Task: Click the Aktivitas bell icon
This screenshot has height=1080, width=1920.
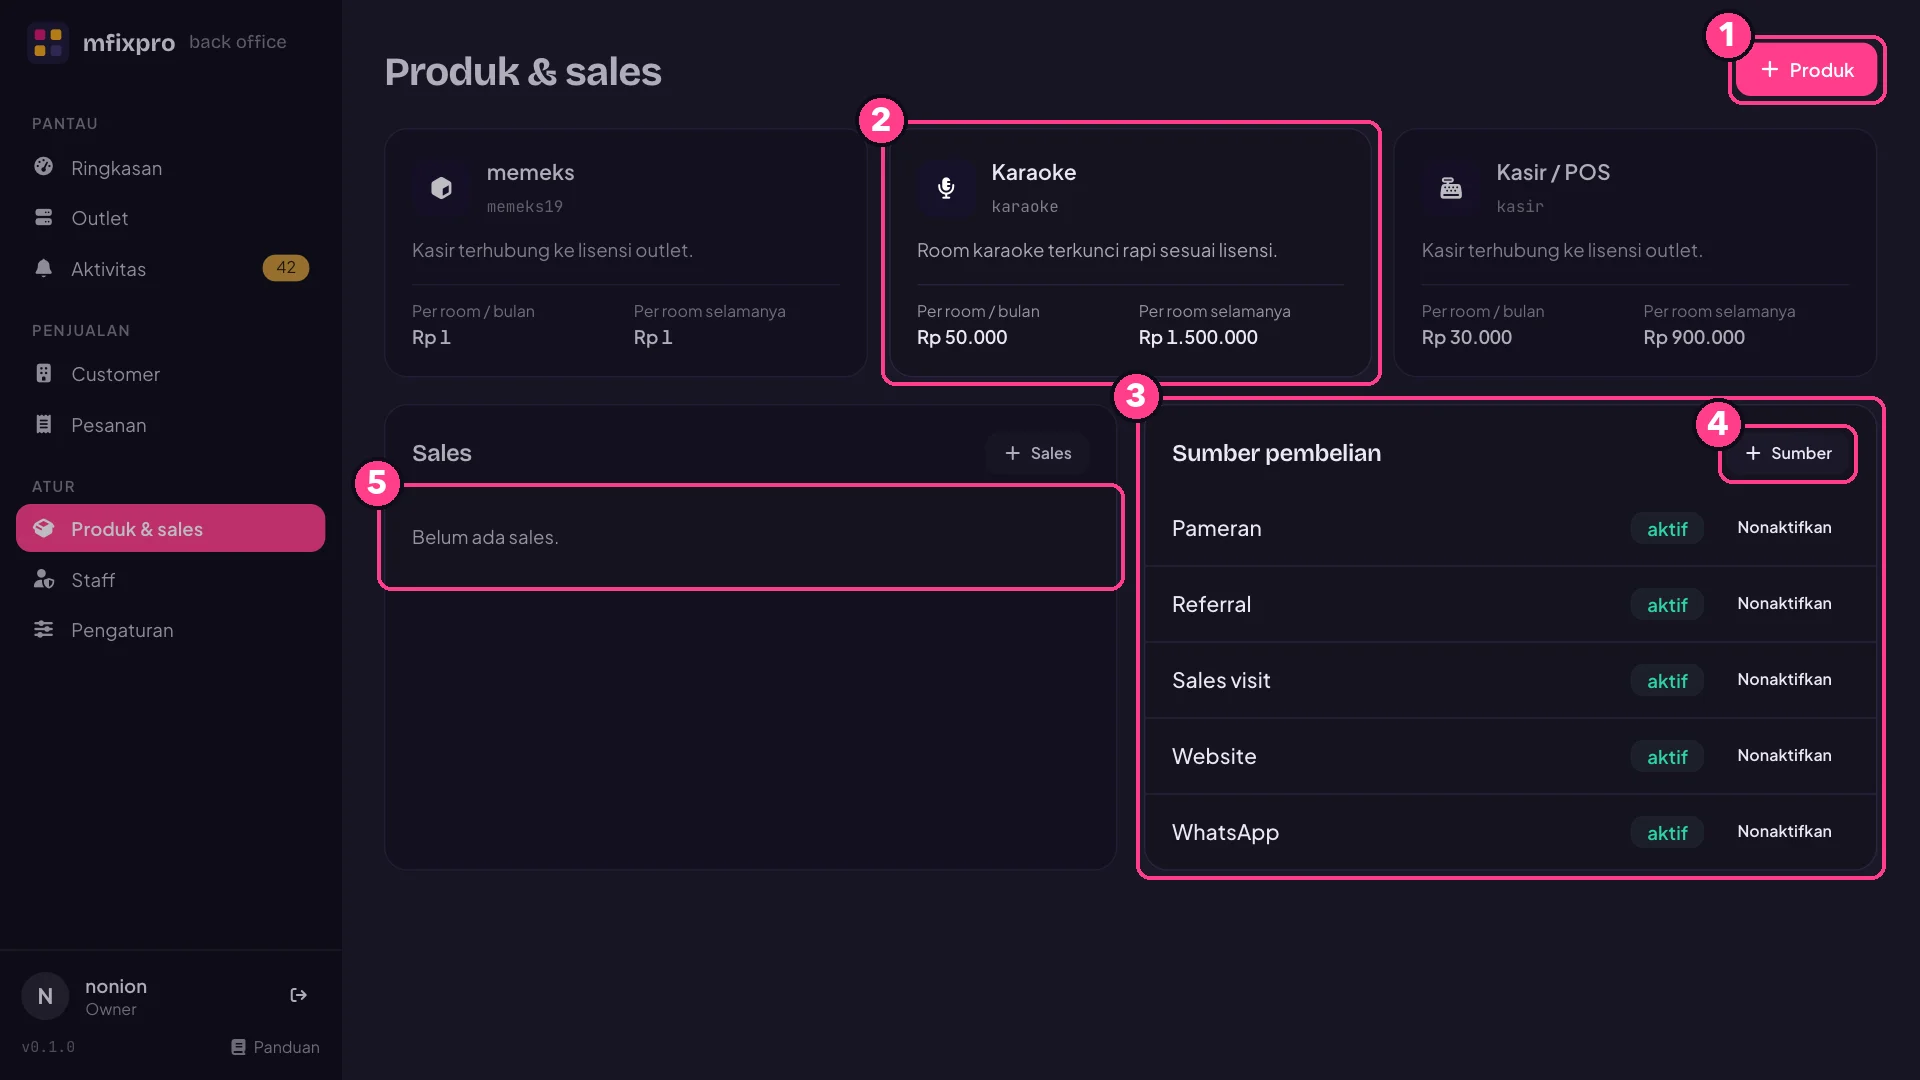Action: click(x=43, y=268)
